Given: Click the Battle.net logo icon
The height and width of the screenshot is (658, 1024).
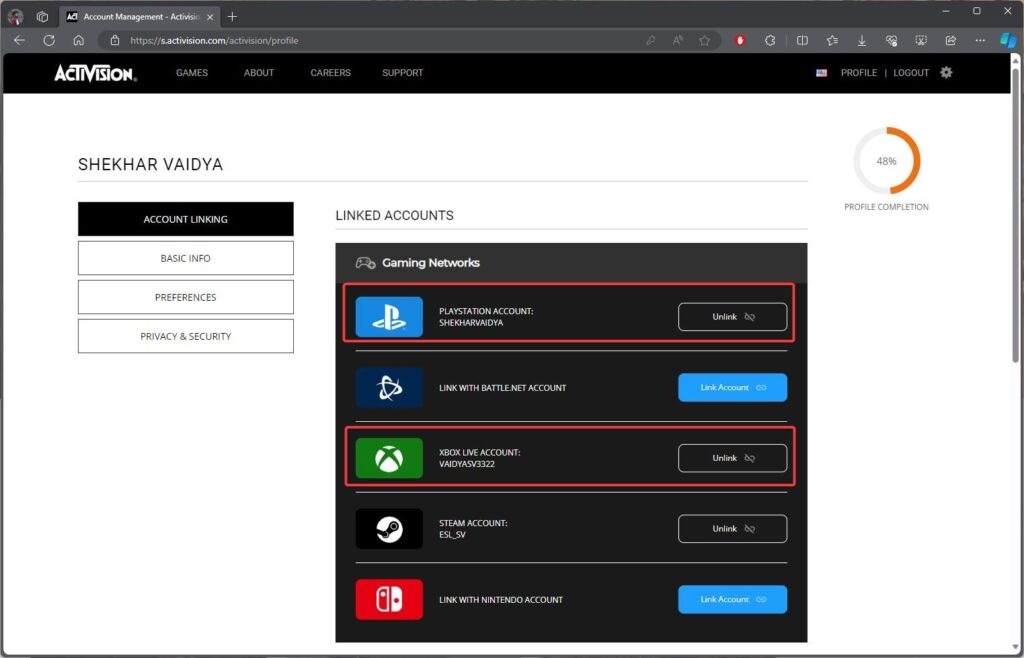Looking at the screenshot, I should pyautogui.click(x=389, y=388).
